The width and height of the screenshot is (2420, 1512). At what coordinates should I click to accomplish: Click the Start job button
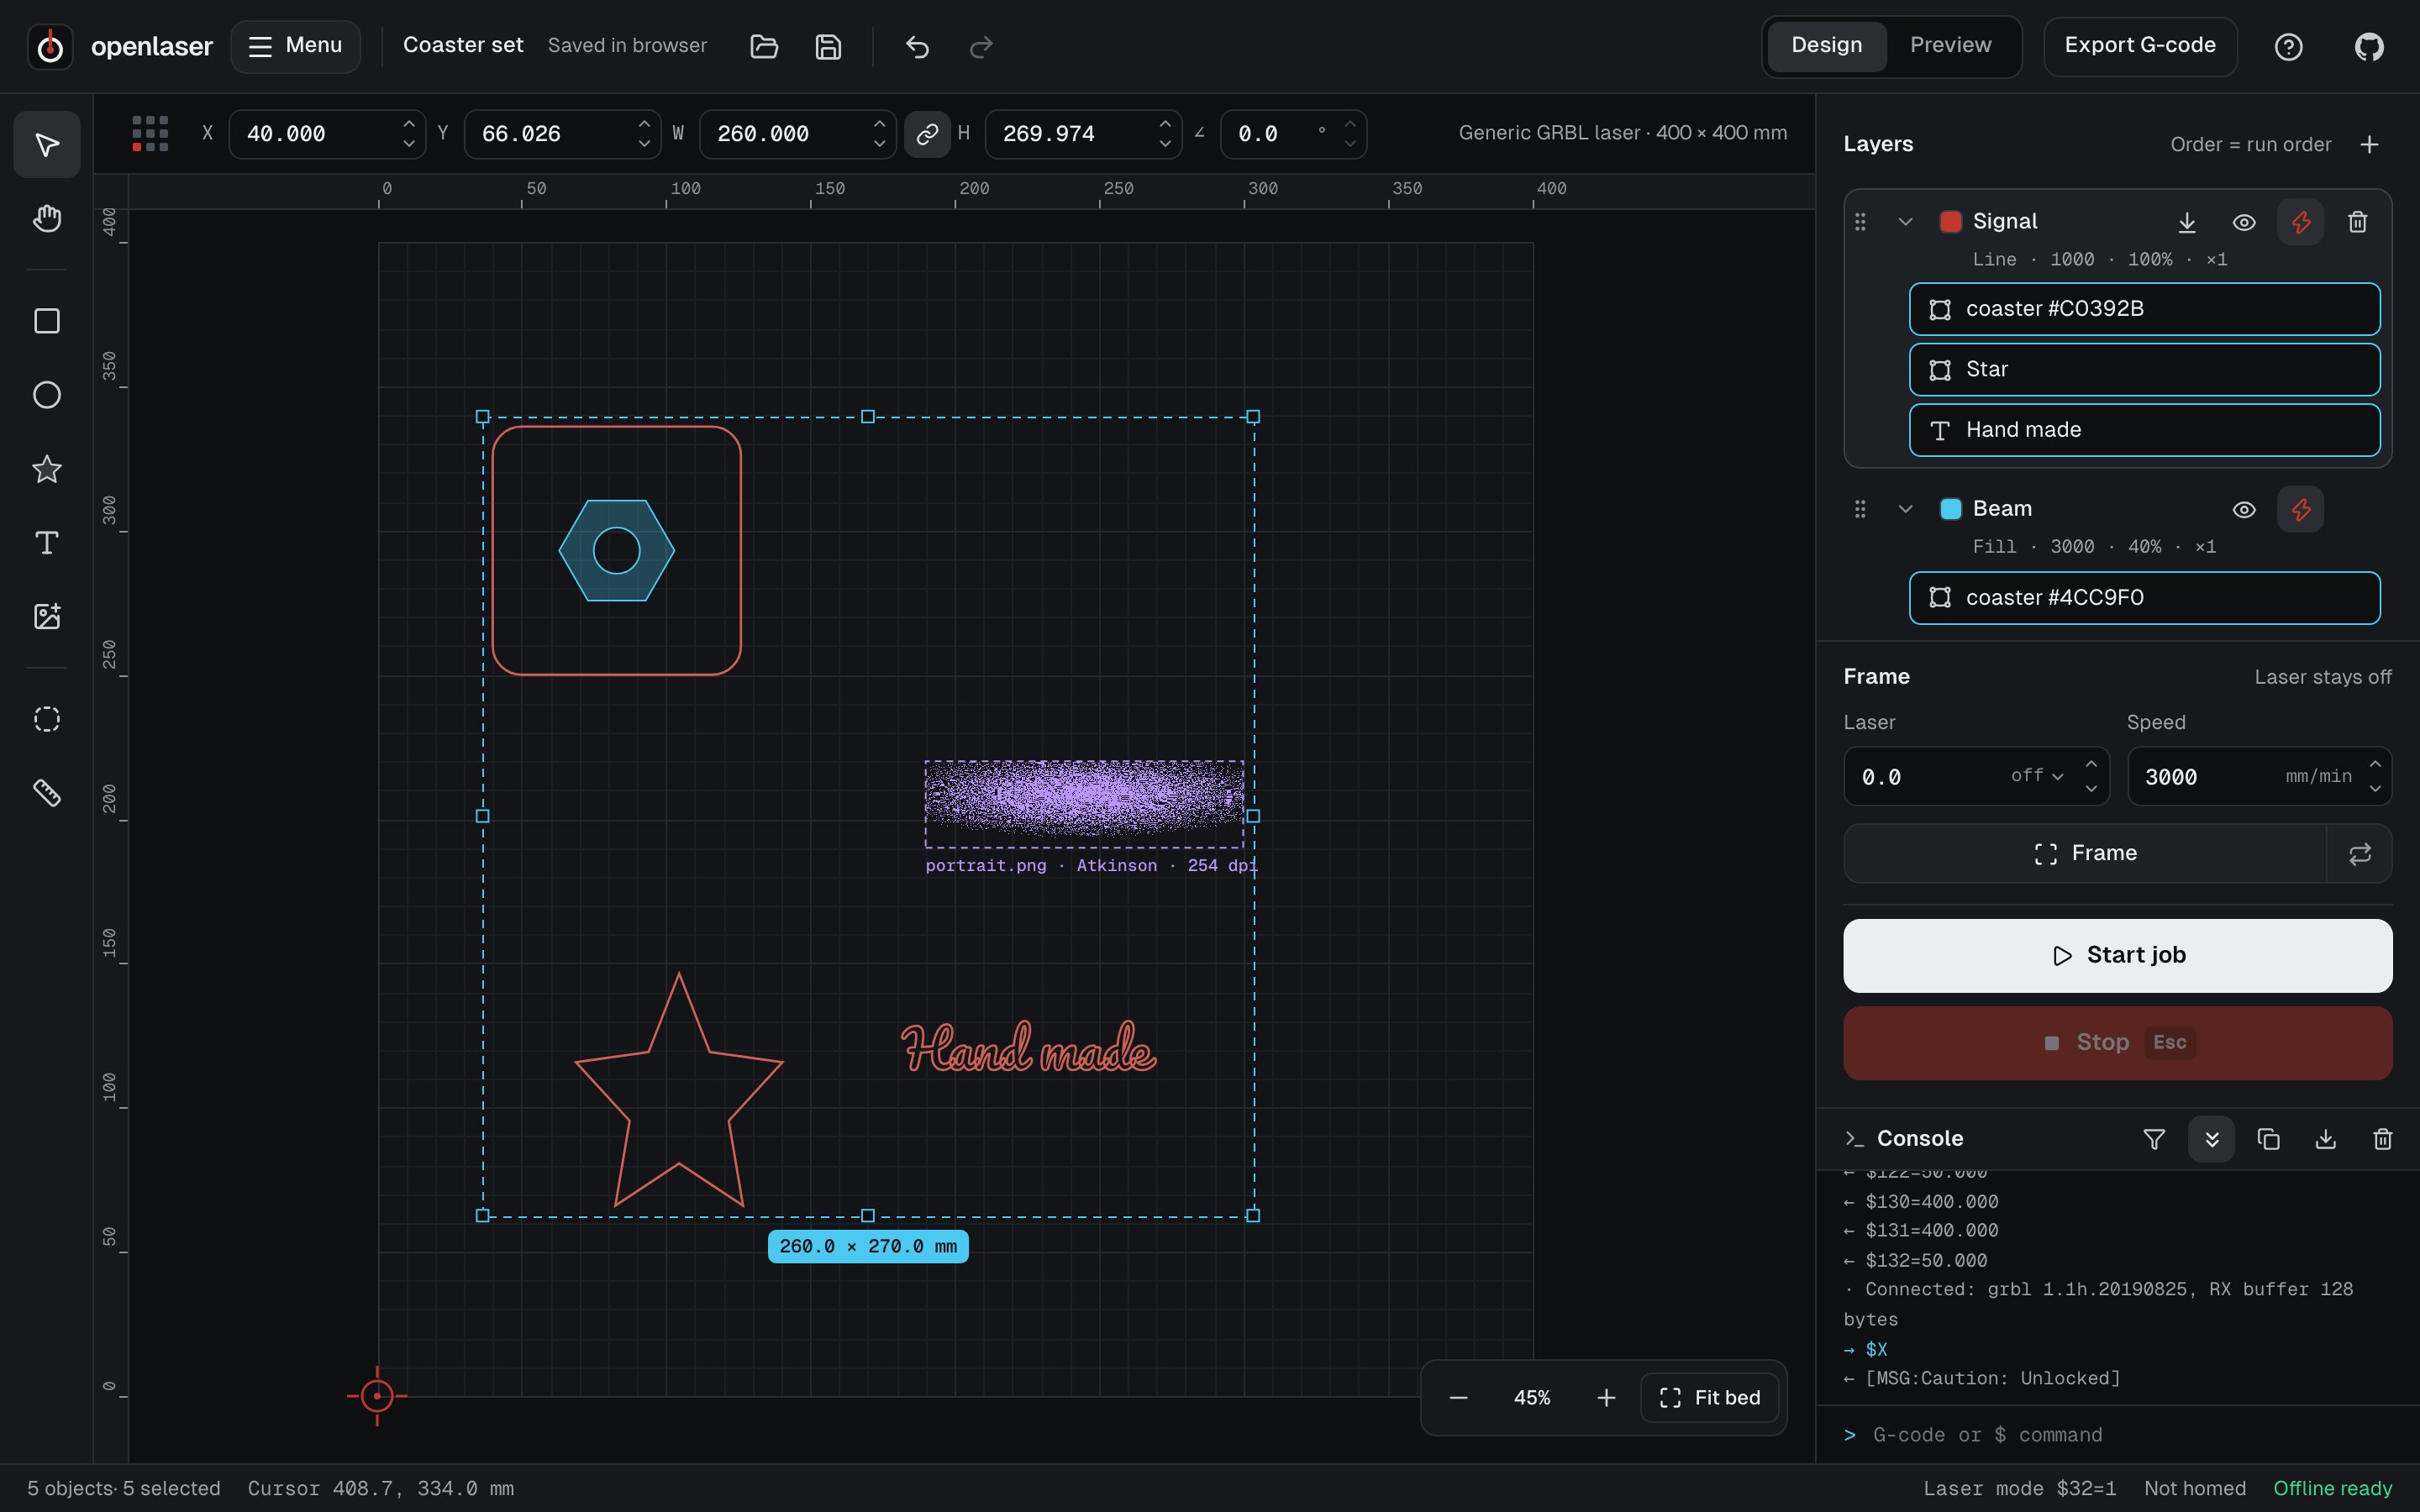click(x=2118, y=955)
